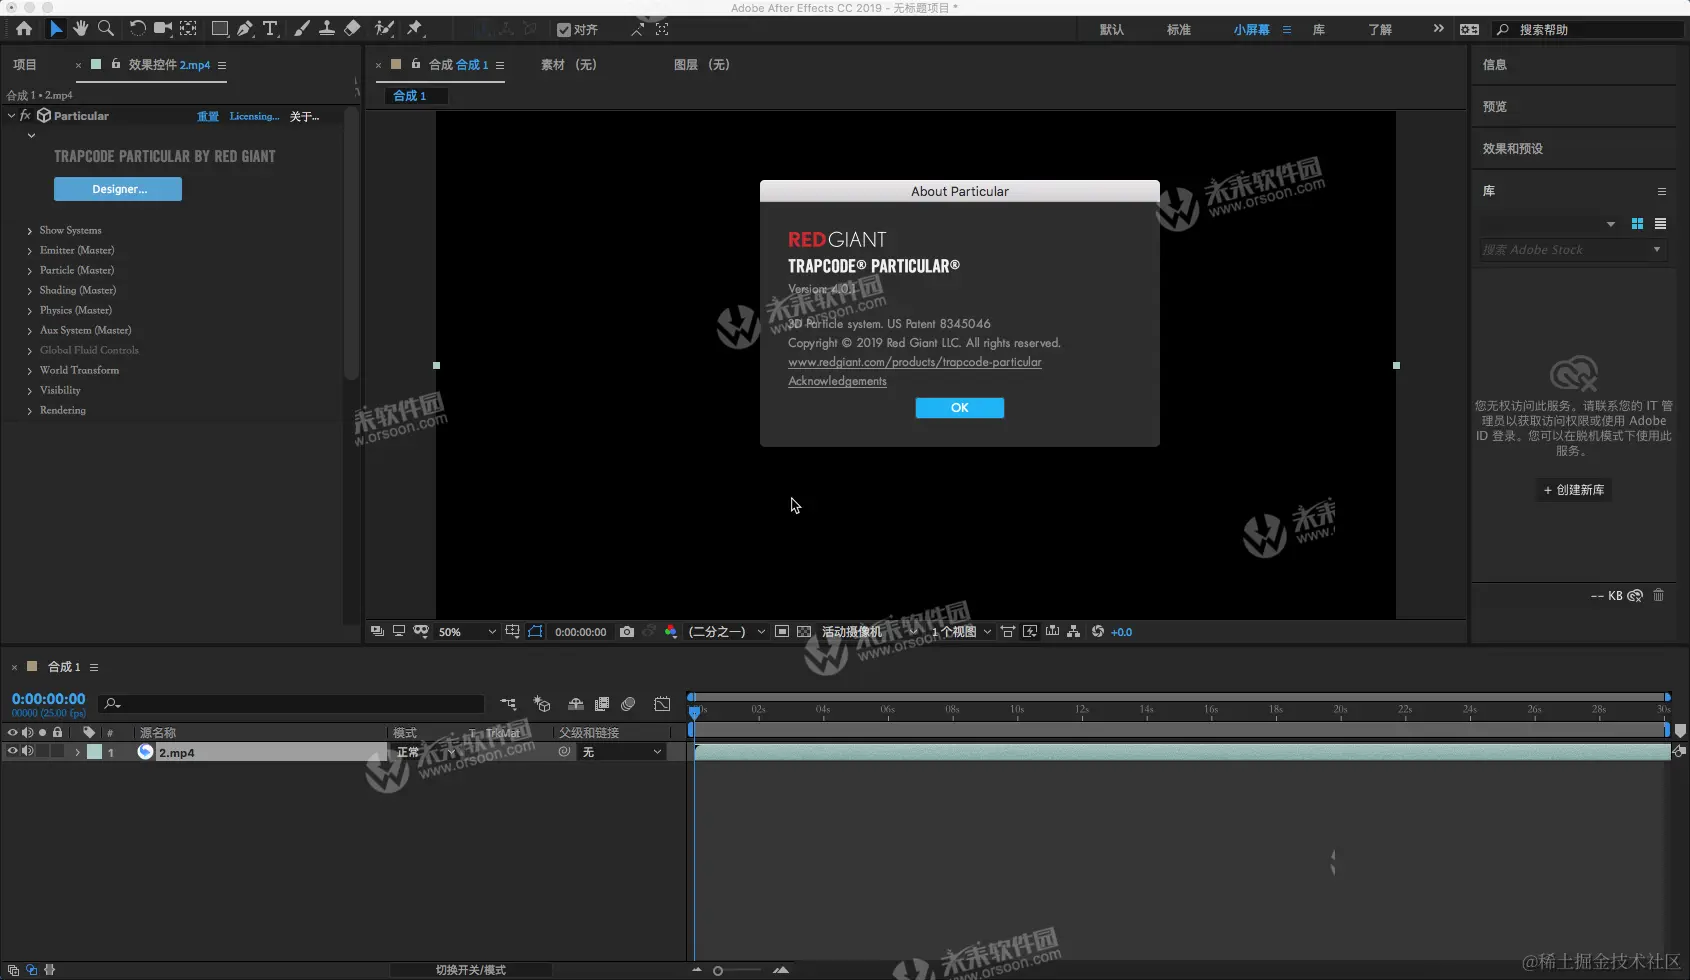Select the Zoom magnifier tool
Viewport: 1690px width, 980px height.
click(x=106, y=29)
